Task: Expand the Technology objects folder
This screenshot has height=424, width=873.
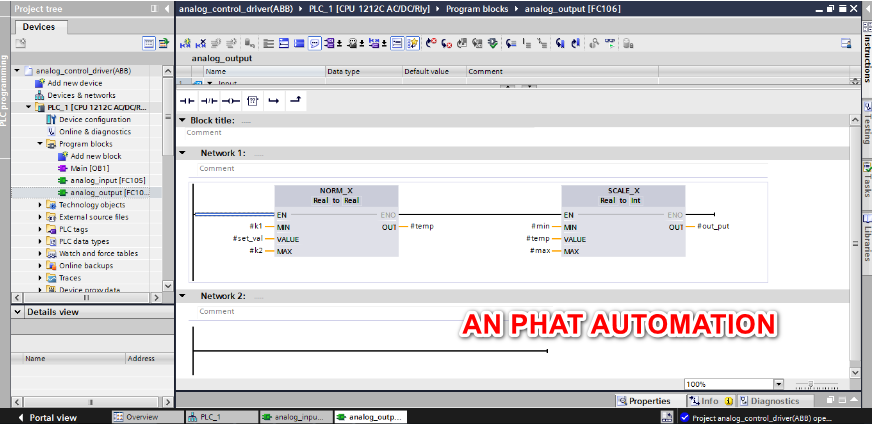Action: 40,205
